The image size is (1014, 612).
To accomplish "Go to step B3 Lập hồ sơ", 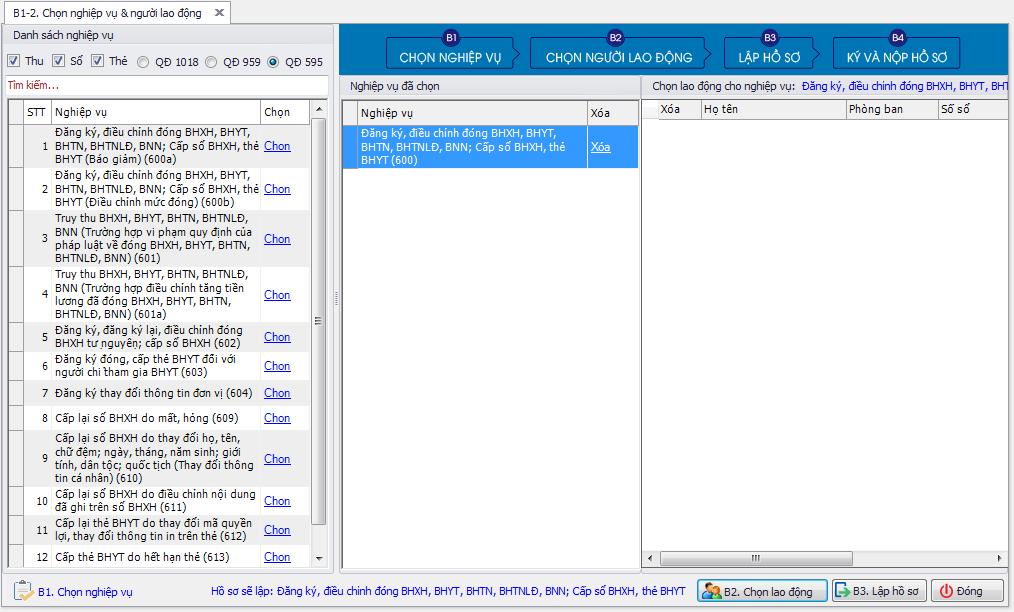I will pyautogui.click(x=770, y=52).
